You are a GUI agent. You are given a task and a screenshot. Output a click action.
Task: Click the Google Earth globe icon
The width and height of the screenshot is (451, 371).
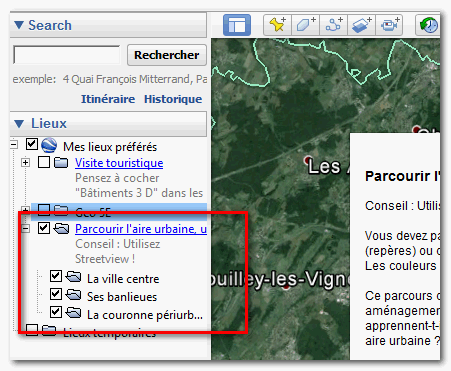pos(49,145)
